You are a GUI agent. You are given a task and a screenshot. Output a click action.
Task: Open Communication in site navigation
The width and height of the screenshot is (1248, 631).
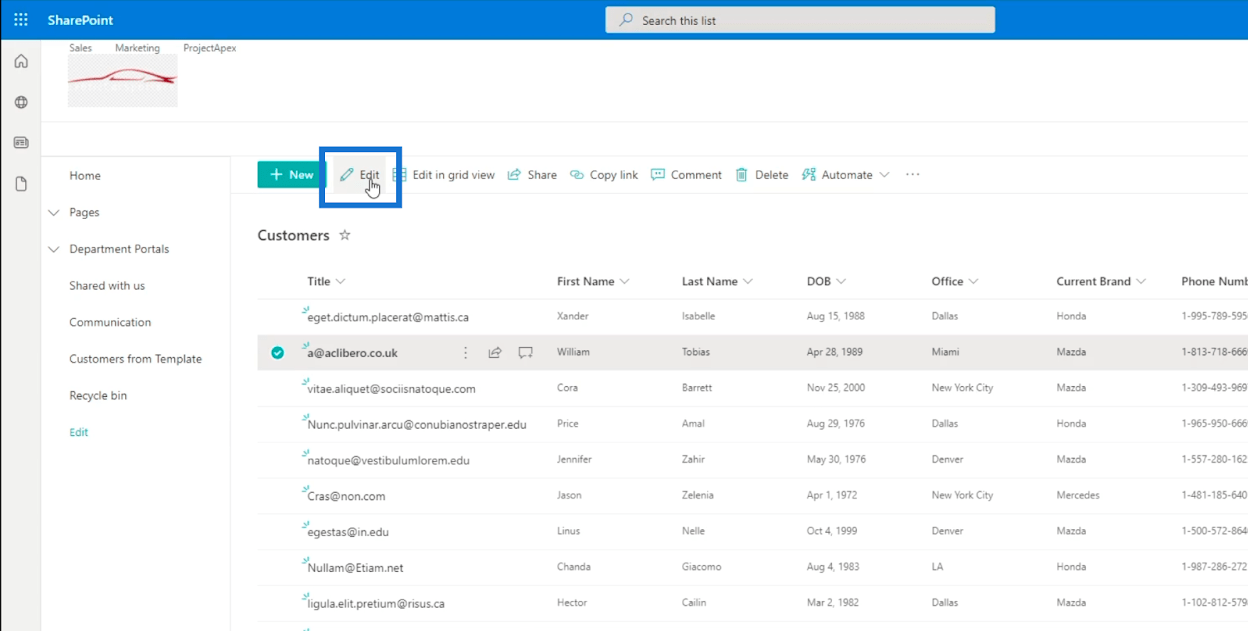[110, 322]
